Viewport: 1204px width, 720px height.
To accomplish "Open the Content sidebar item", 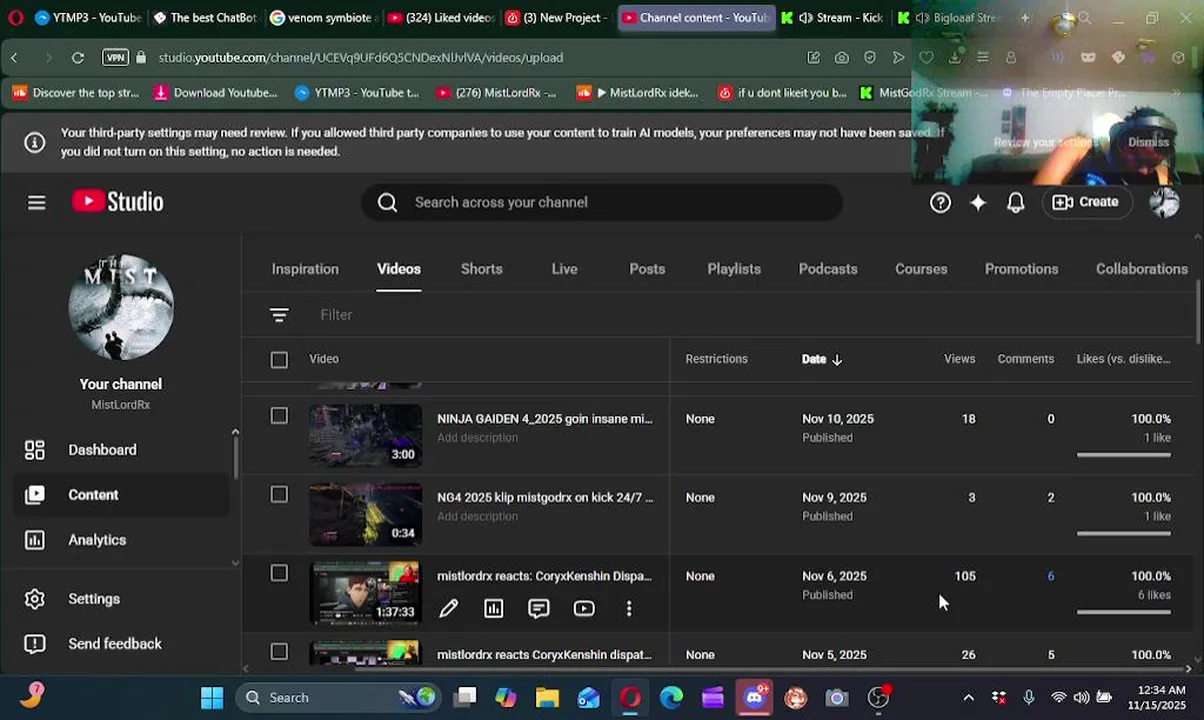I will pyautogui.click(x=121, y=495).
